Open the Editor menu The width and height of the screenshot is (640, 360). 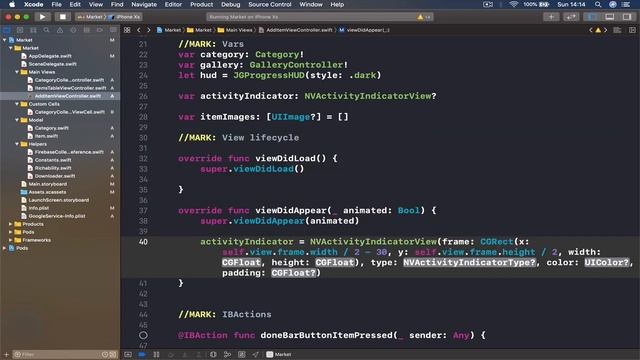(x=173, y=4)
